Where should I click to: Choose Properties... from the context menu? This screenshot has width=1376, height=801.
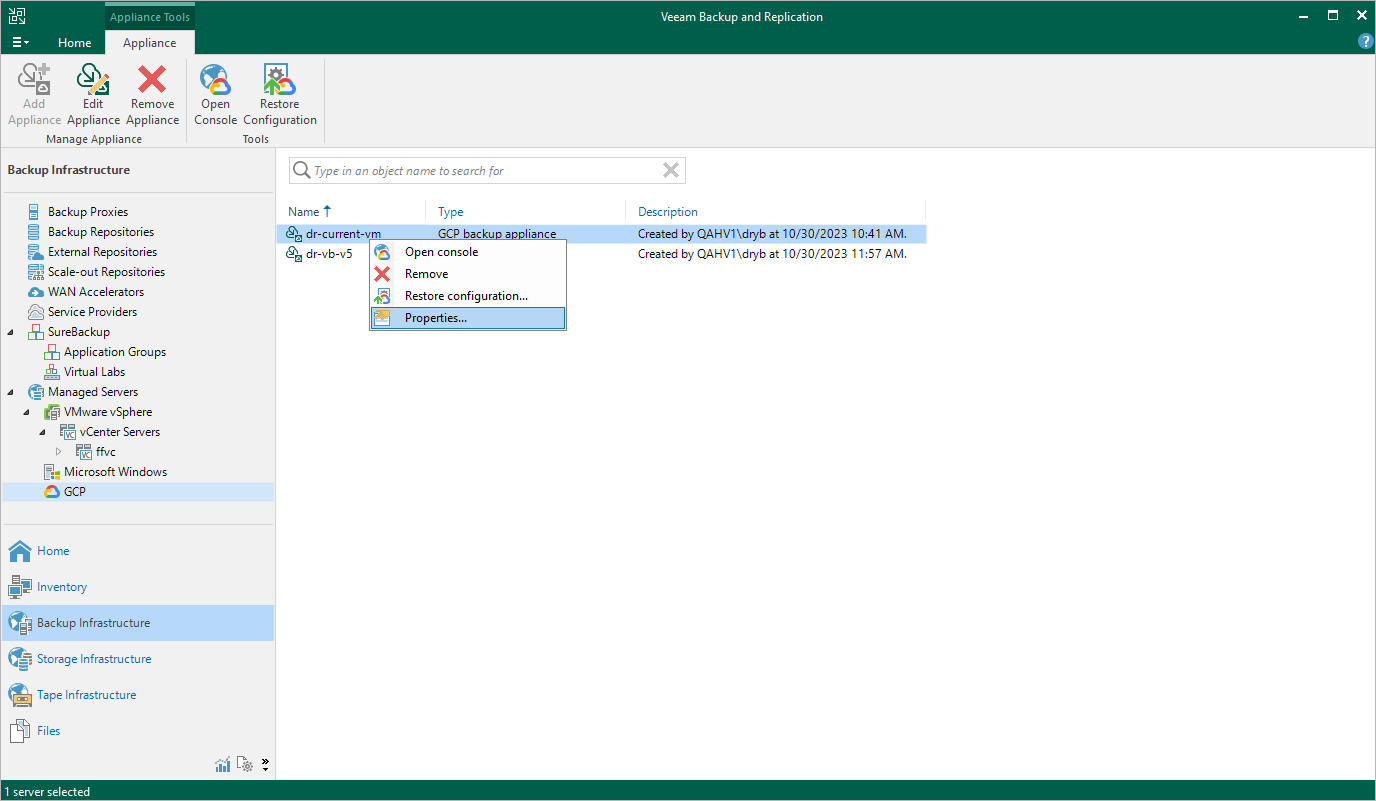click(x=468, y=318)
